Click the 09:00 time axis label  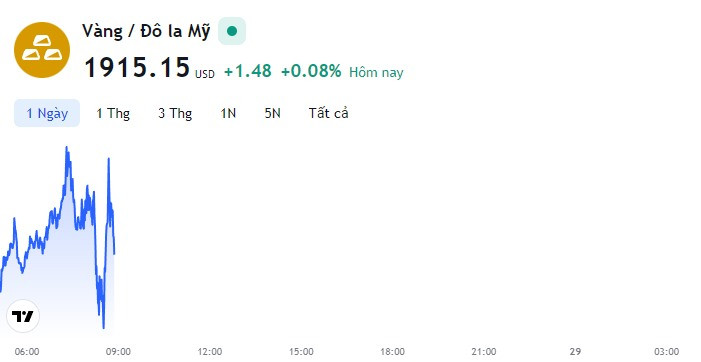coord(118,352)
